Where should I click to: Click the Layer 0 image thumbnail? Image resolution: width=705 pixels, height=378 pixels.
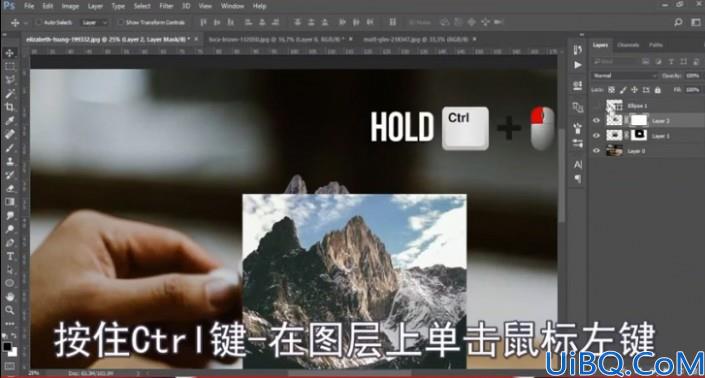[x=614, y=151]
